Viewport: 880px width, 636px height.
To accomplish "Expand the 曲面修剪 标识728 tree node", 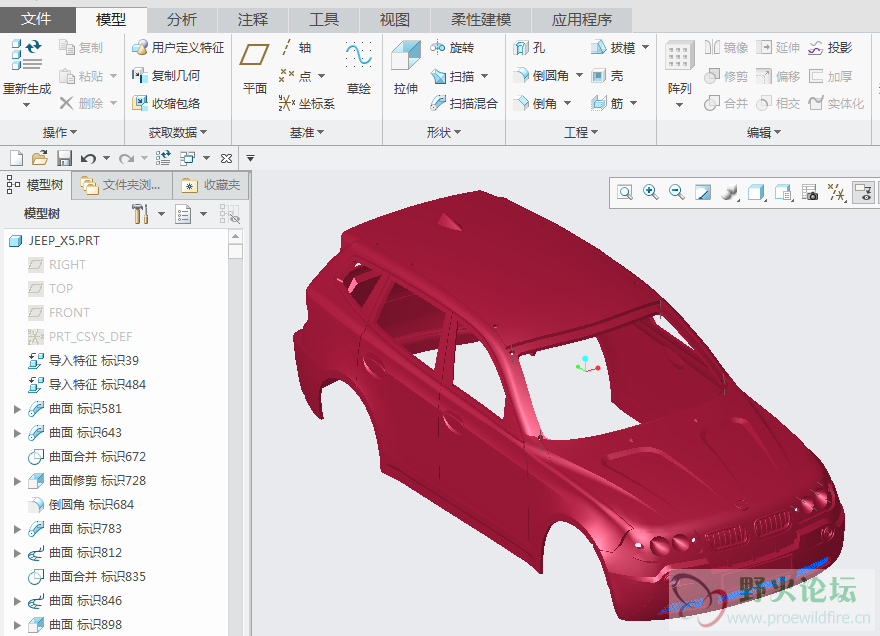I will click(x=17, y=481).
